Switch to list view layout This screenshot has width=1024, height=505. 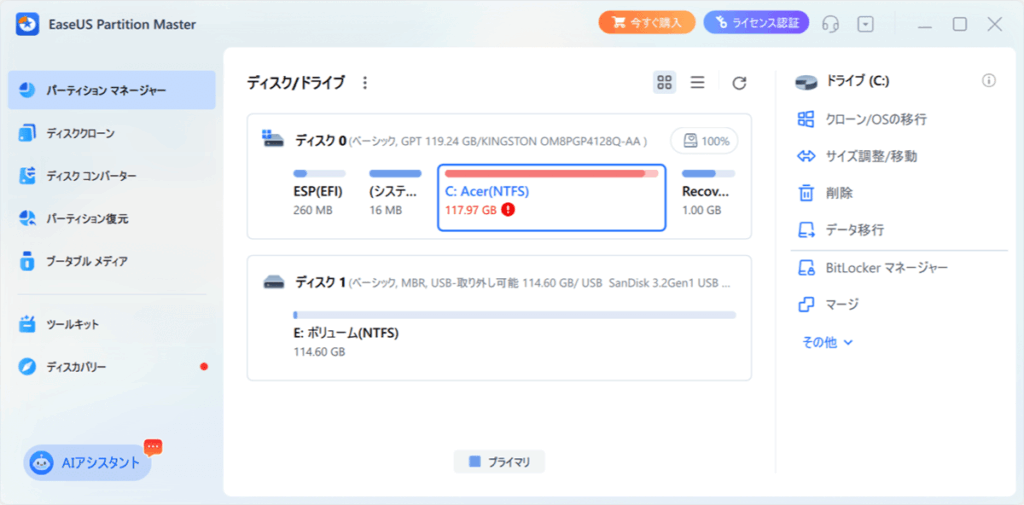pyautogui.click(x=698, y=83)
